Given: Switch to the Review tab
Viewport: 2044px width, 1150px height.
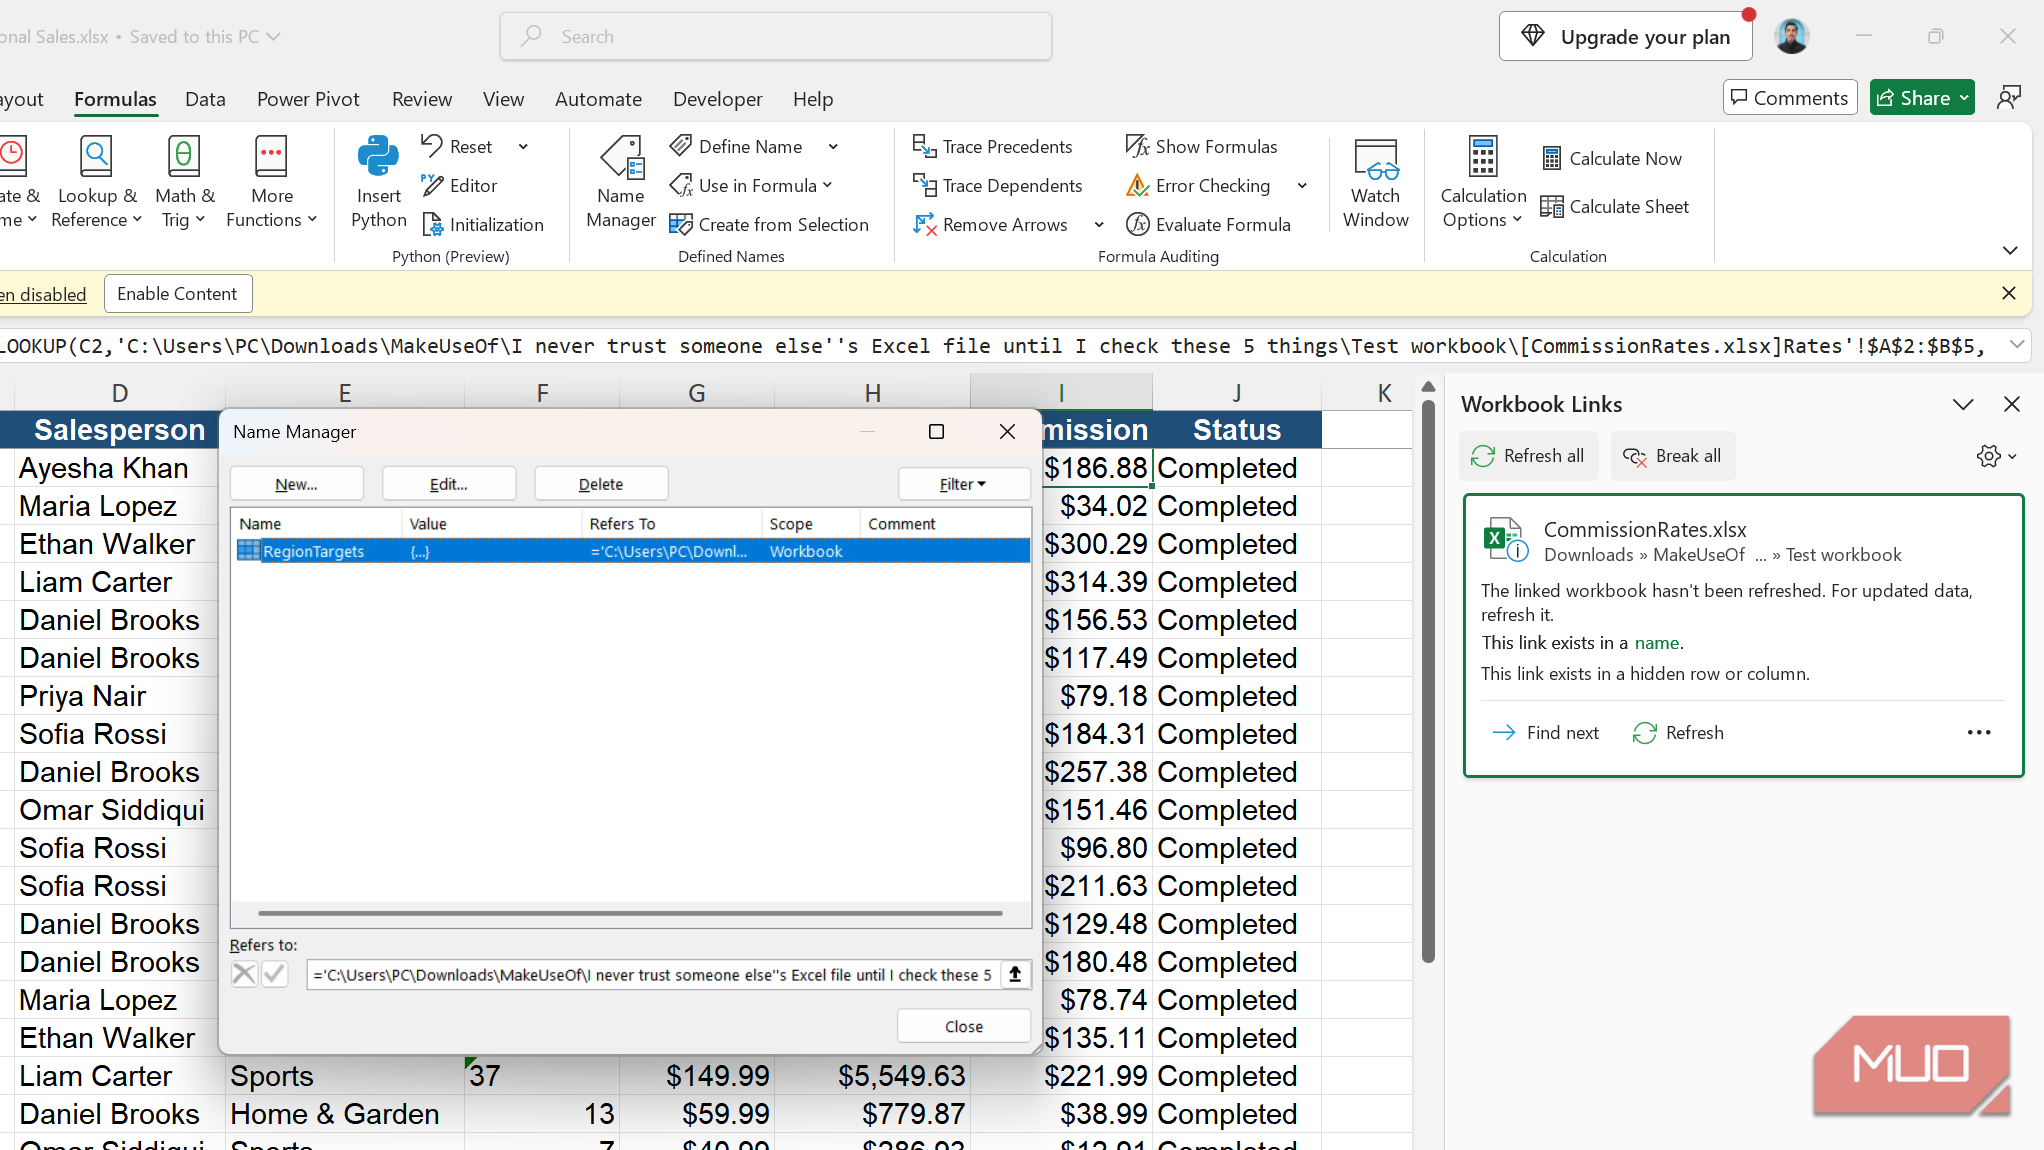Looking at the screenshot, I should click(x=422, y=99).
